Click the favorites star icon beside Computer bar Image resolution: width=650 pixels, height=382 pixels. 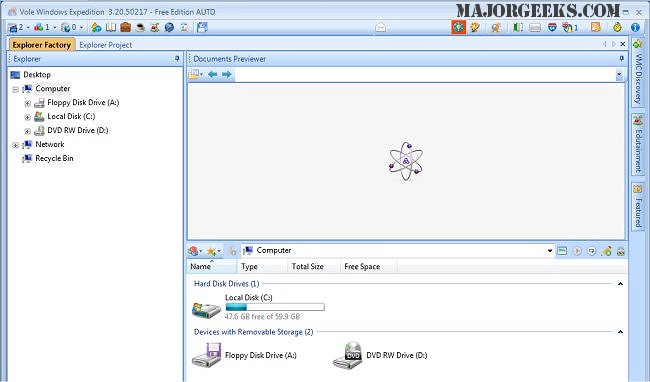coord(212,251)
